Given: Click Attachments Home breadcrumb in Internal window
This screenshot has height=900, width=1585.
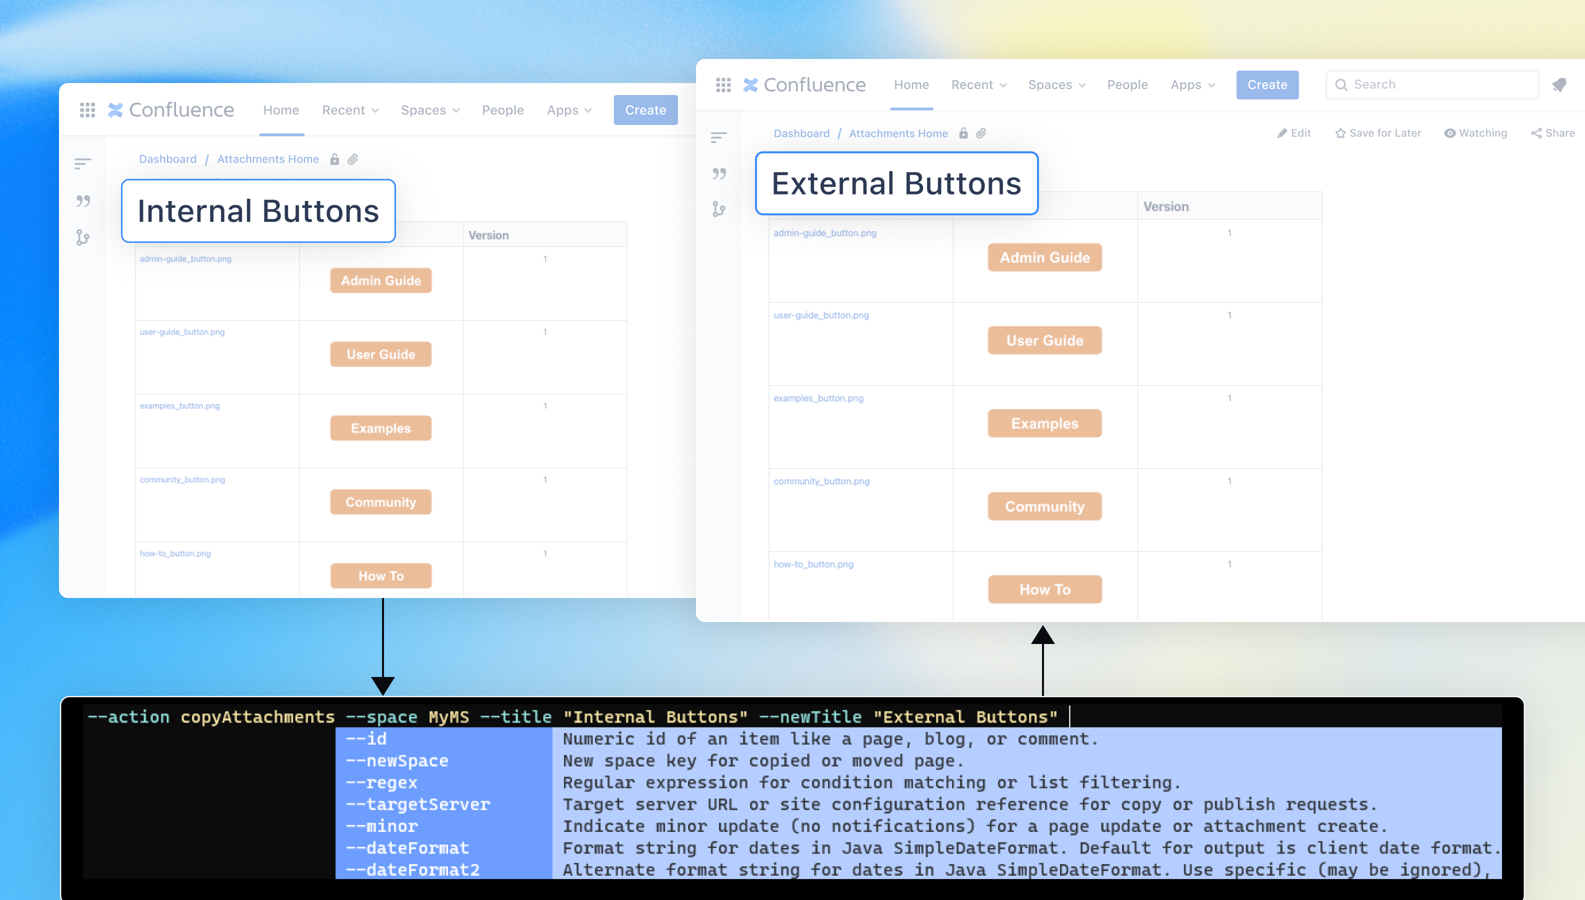Looking at the screenshot, I should [x=268, y=159].
